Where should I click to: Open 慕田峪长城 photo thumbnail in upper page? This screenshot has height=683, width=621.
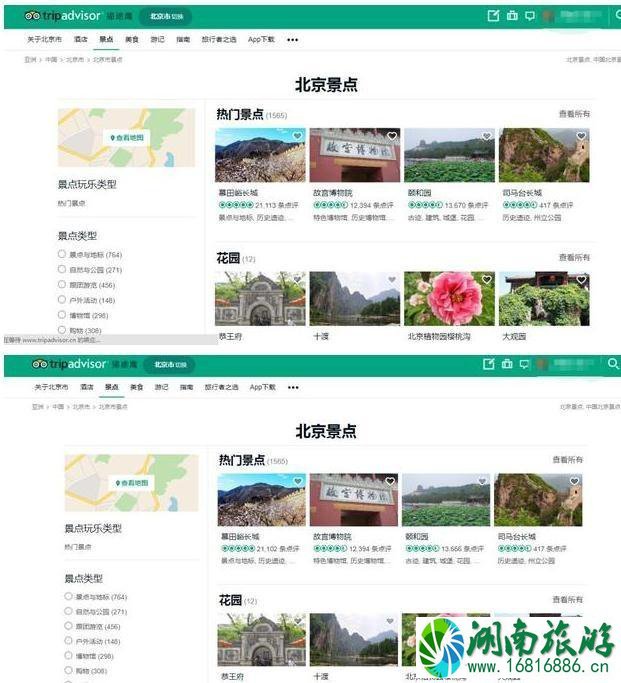(x=260, y=155)
